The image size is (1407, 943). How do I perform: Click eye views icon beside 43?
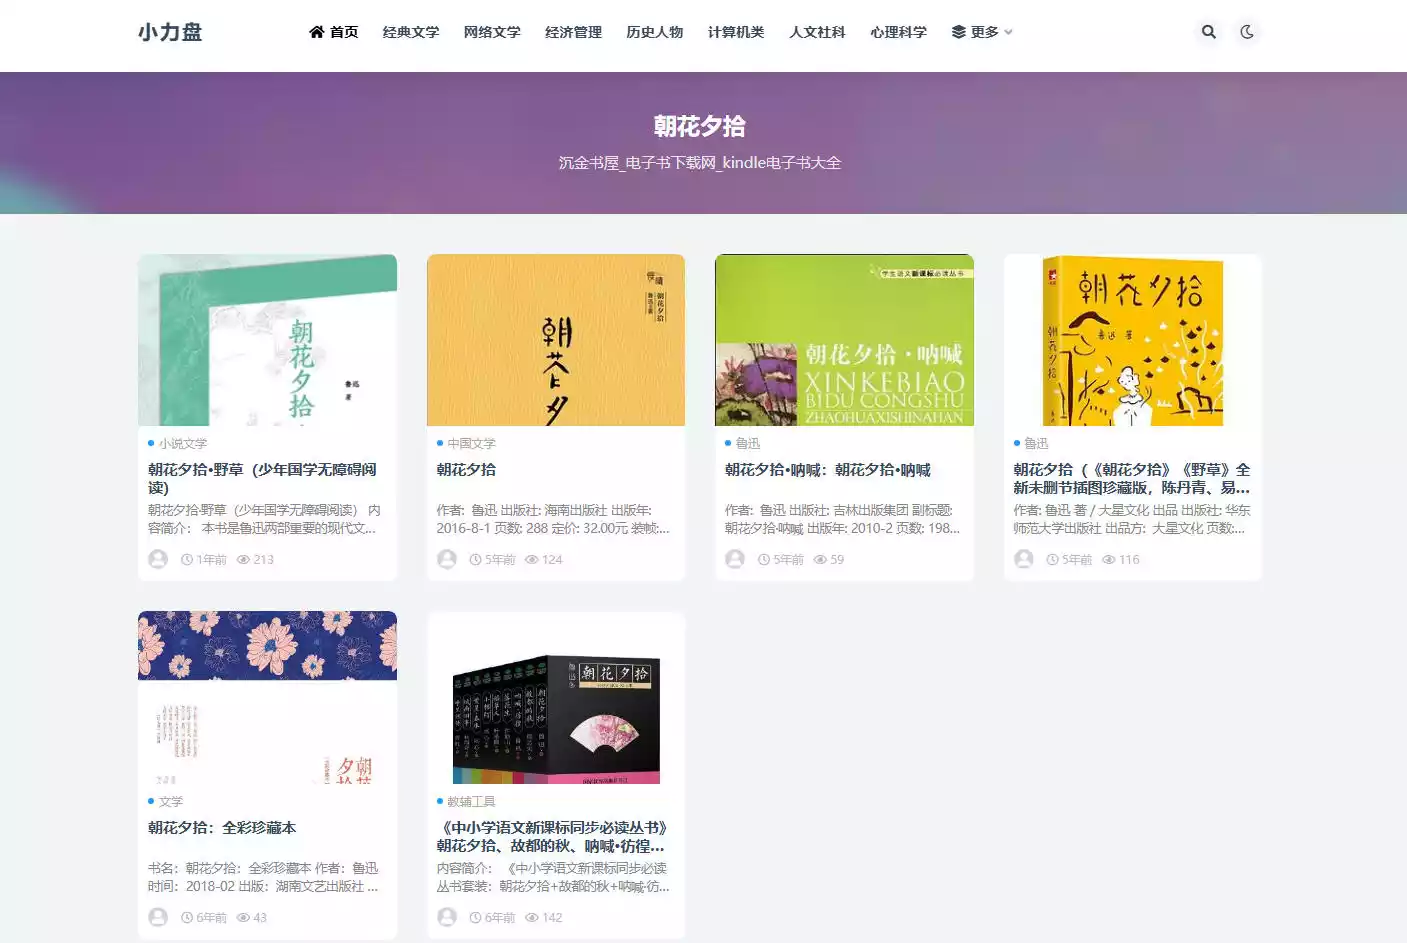coord(243,918)
